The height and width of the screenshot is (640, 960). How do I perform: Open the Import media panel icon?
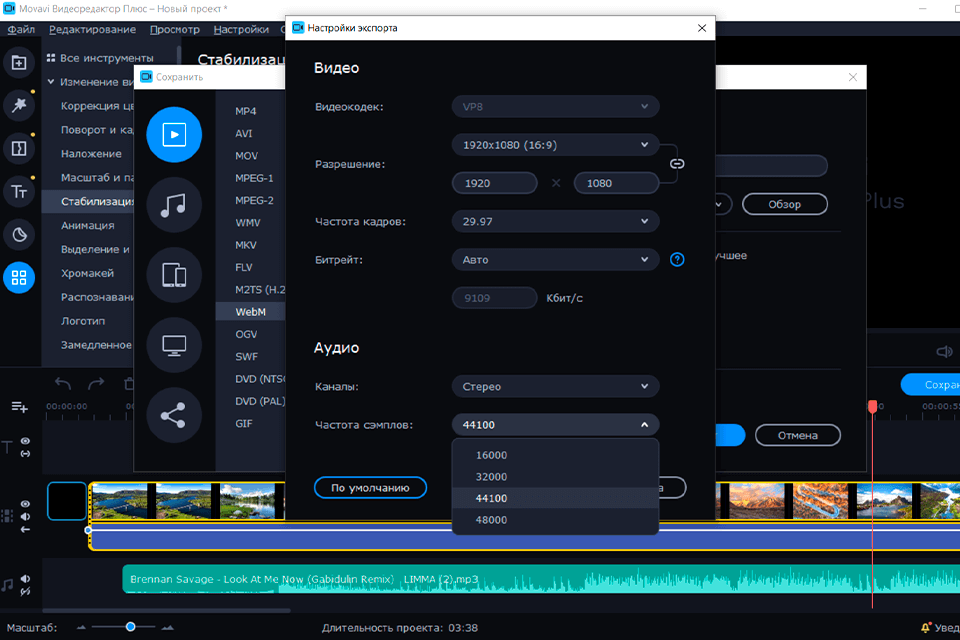coord(18,63)
